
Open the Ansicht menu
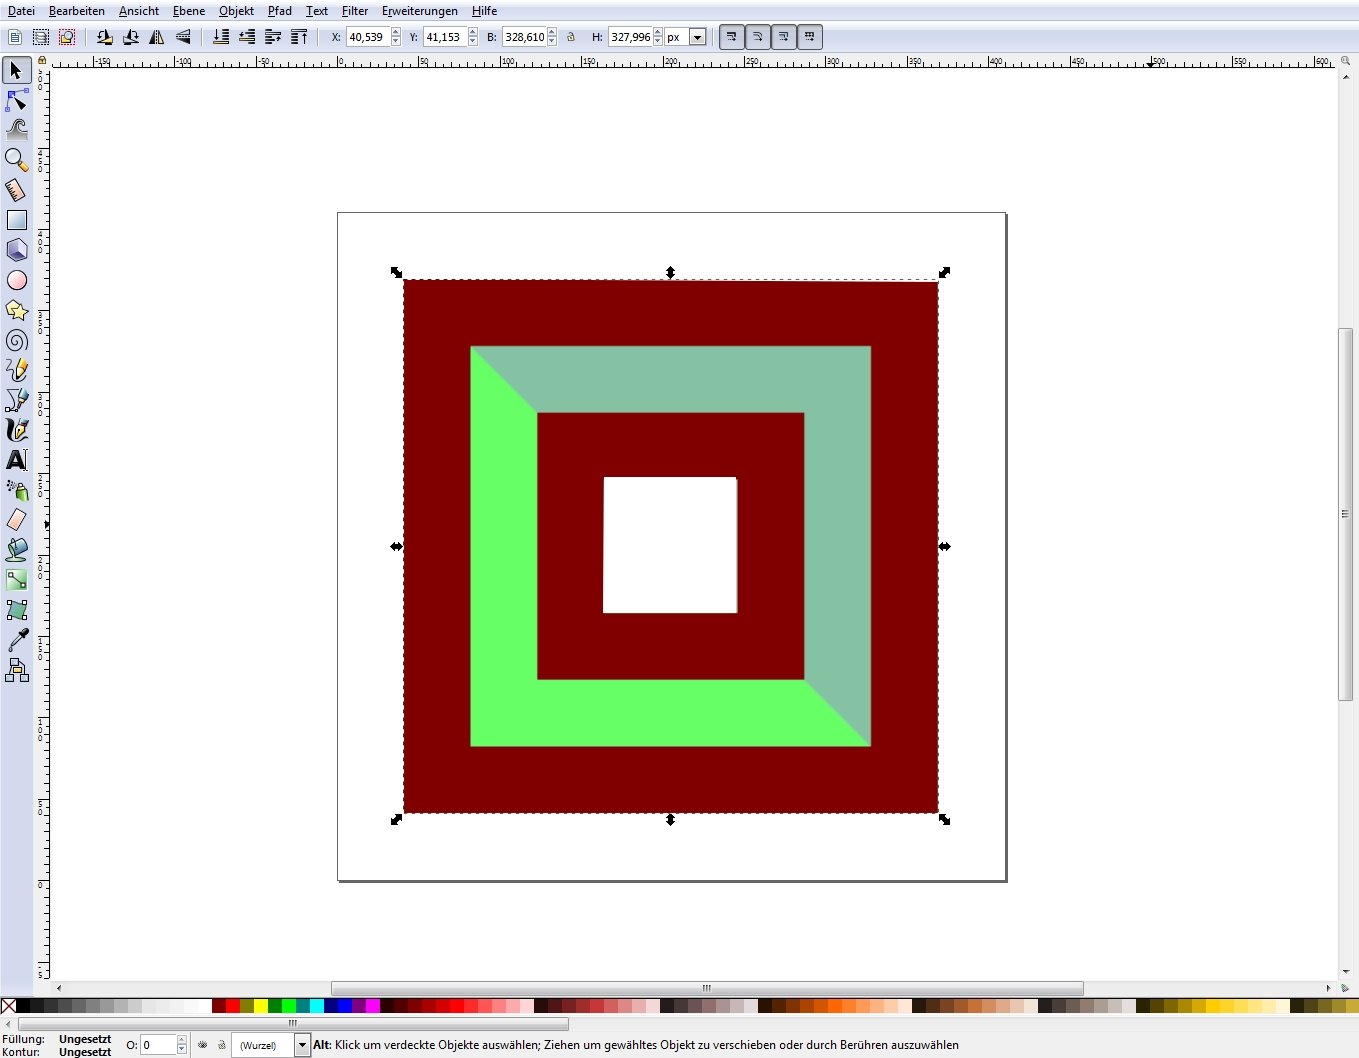tap(139, 11)
